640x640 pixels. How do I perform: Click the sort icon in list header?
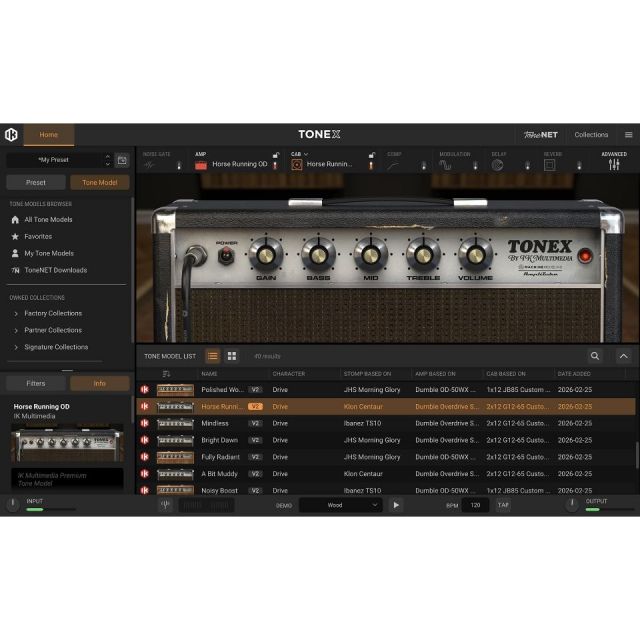[x=166, y=373]
